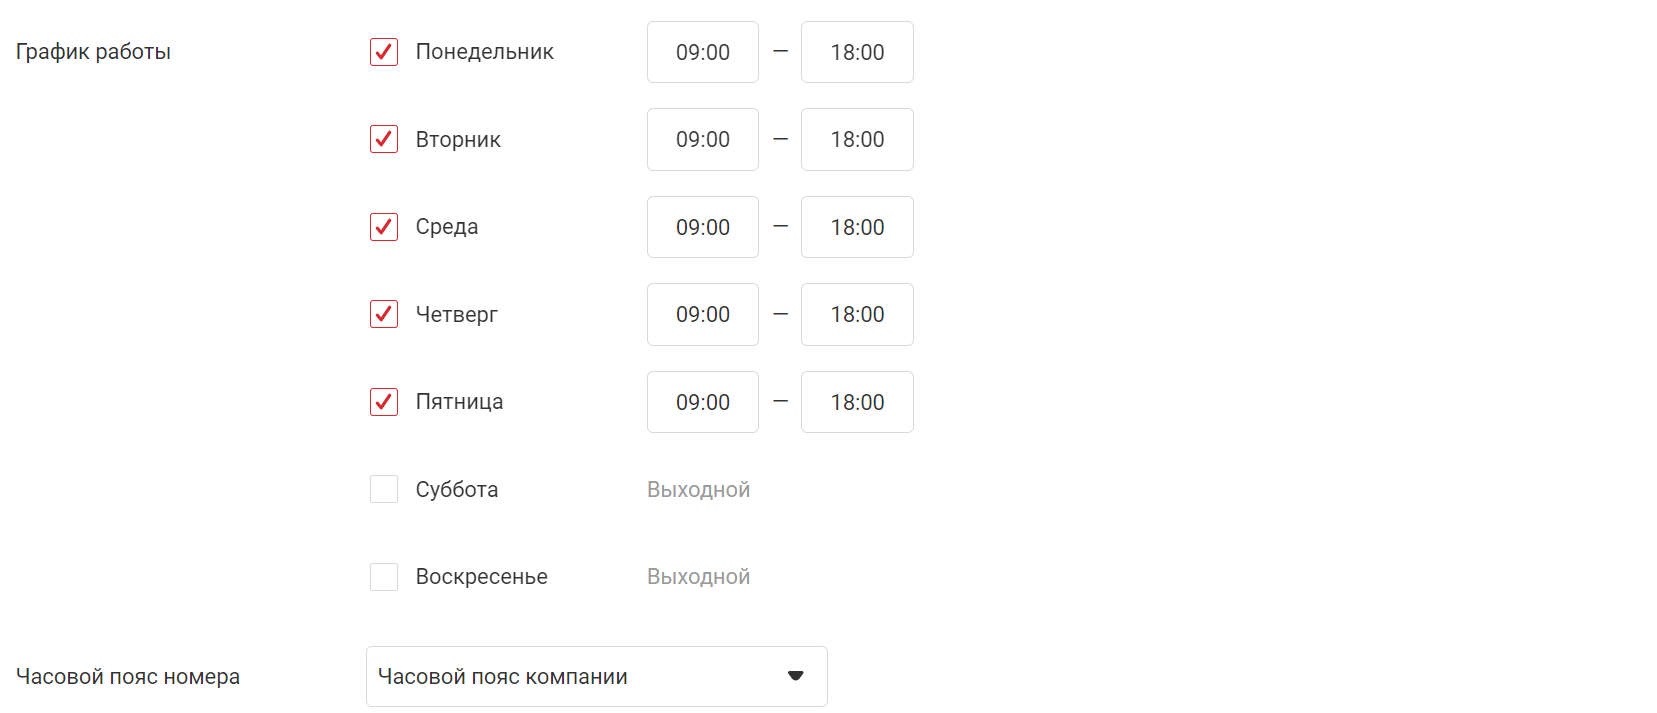Viewport: 1657px width, 713px height.
Task: Click Вторник start time field
Action: click(x=703, y=139)
